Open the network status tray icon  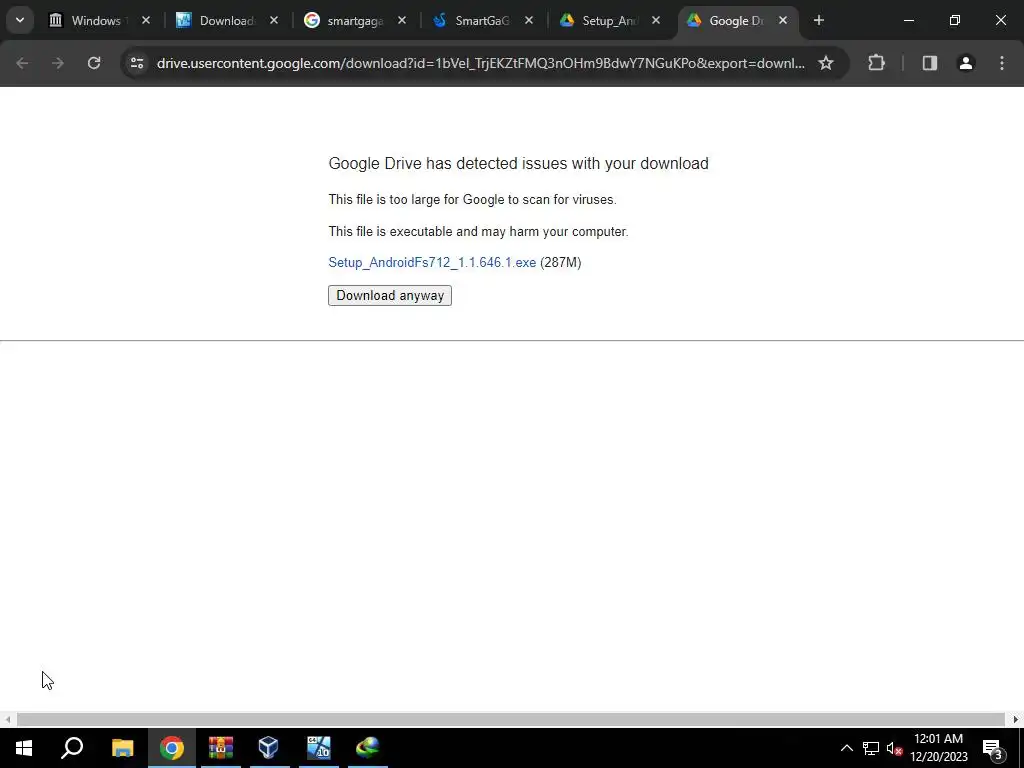(x=871, y=748)
